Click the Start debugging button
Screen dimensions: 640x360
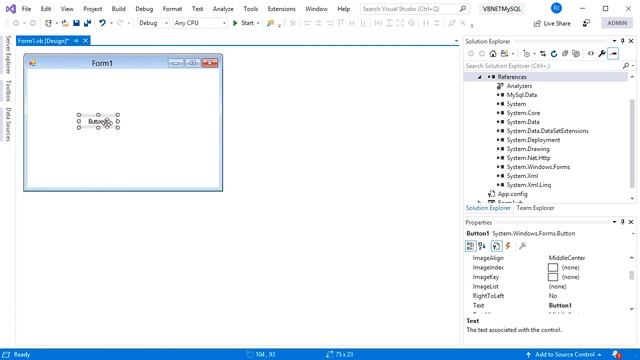coord(243,23)
